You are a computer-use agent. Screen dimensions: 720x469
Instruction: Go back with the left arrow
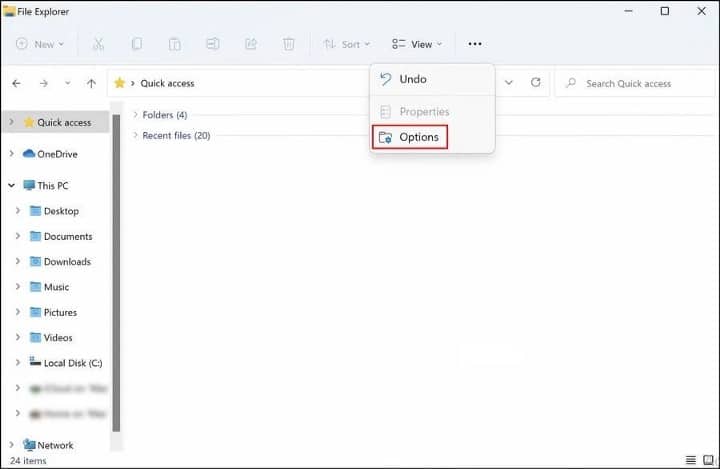(17, 83)
